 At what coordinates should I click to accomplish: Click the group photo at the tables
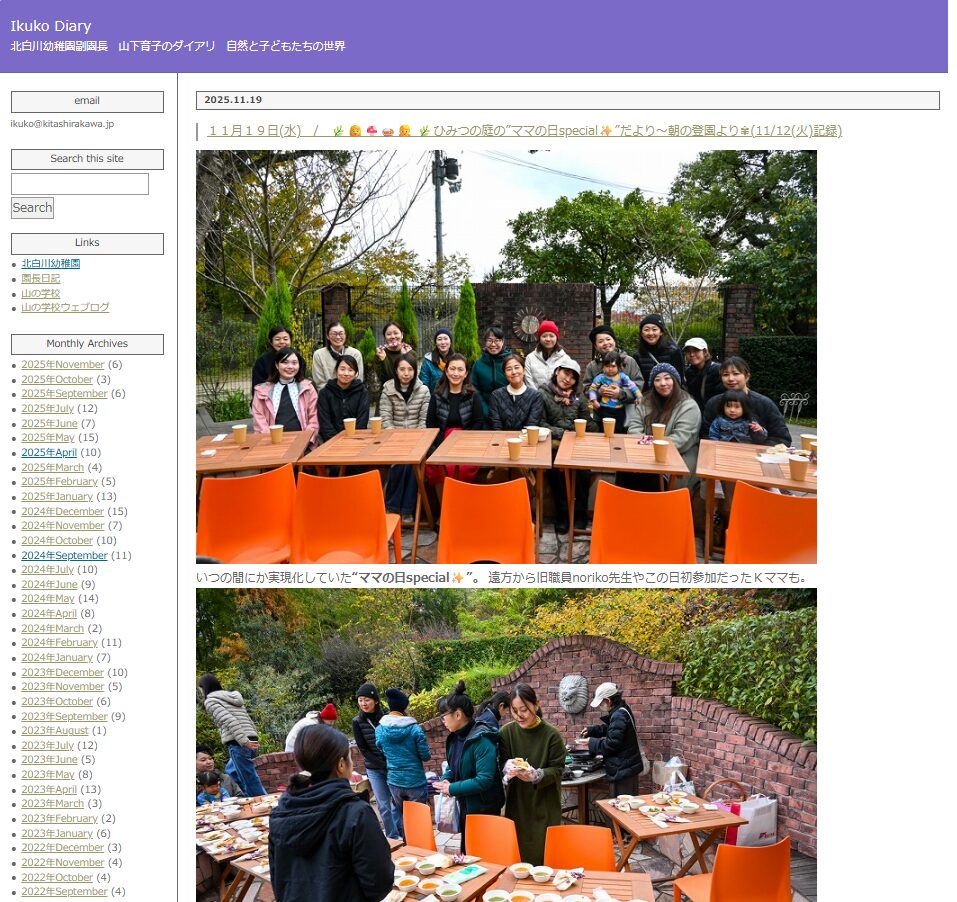coord(506,357)
